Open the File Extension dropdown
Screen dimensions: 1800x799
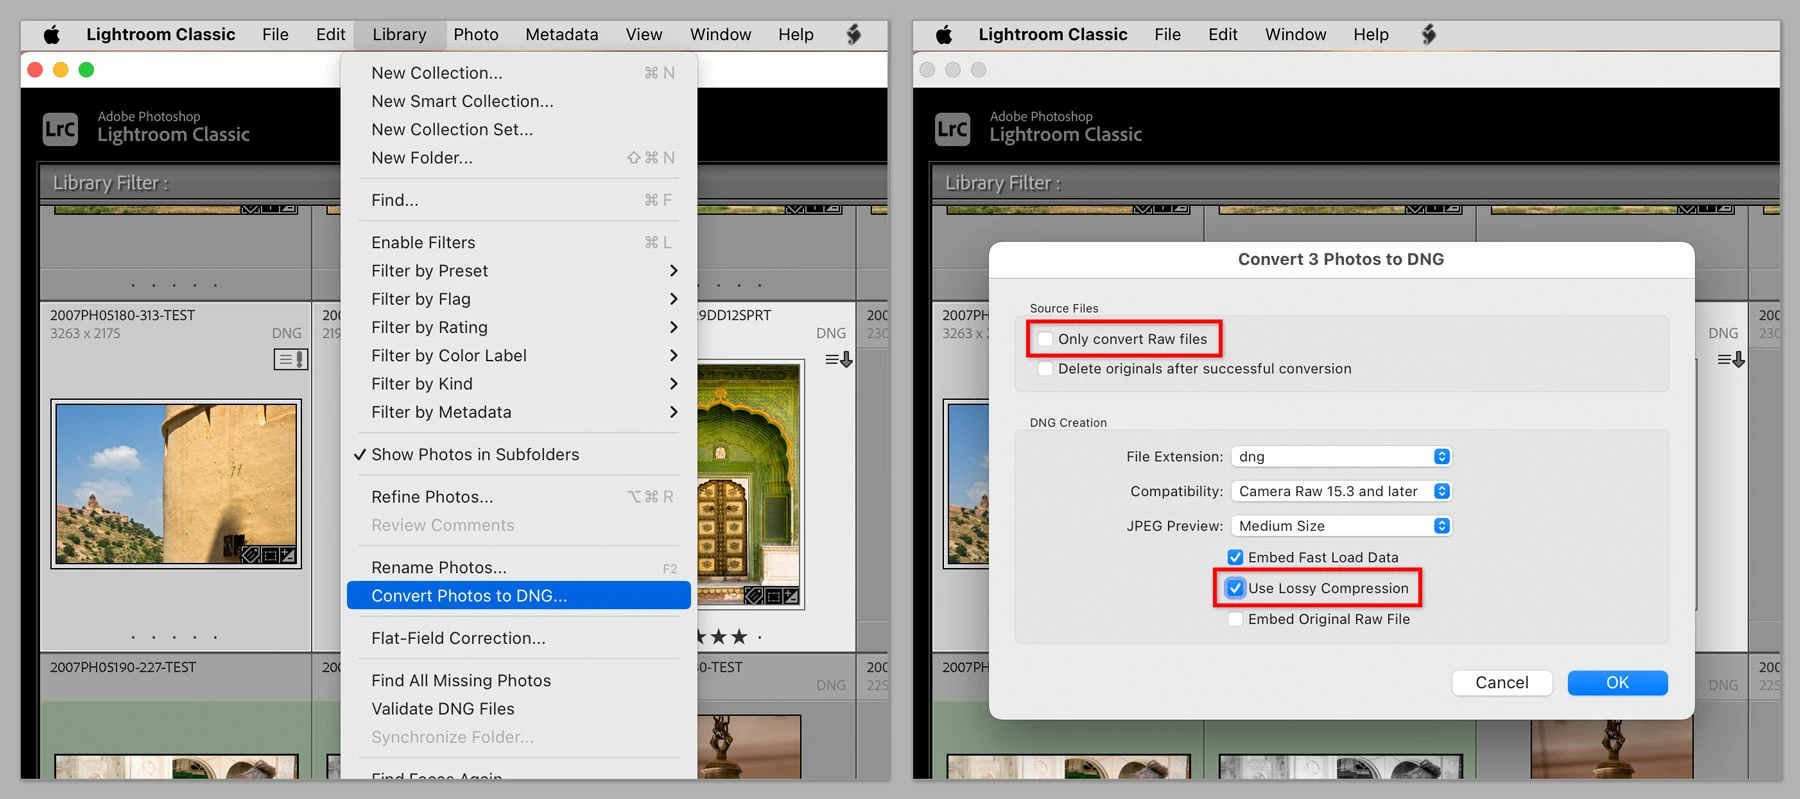tap(1341, 457)
